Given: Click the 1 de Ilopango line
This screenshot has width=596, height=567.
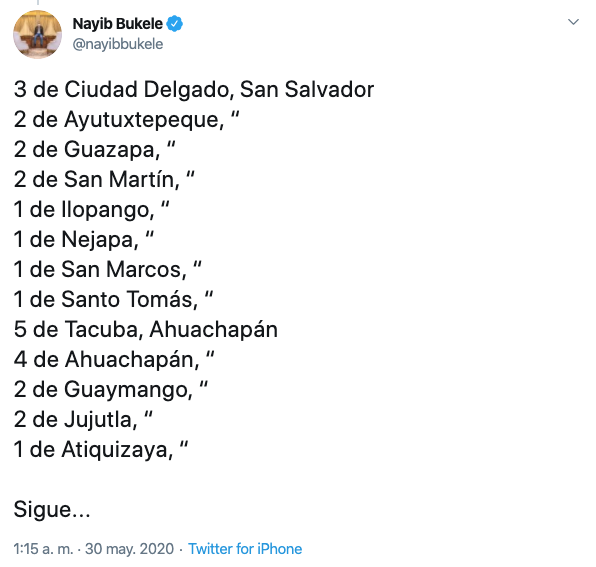Looking at the screenshot, I should 91,210.
